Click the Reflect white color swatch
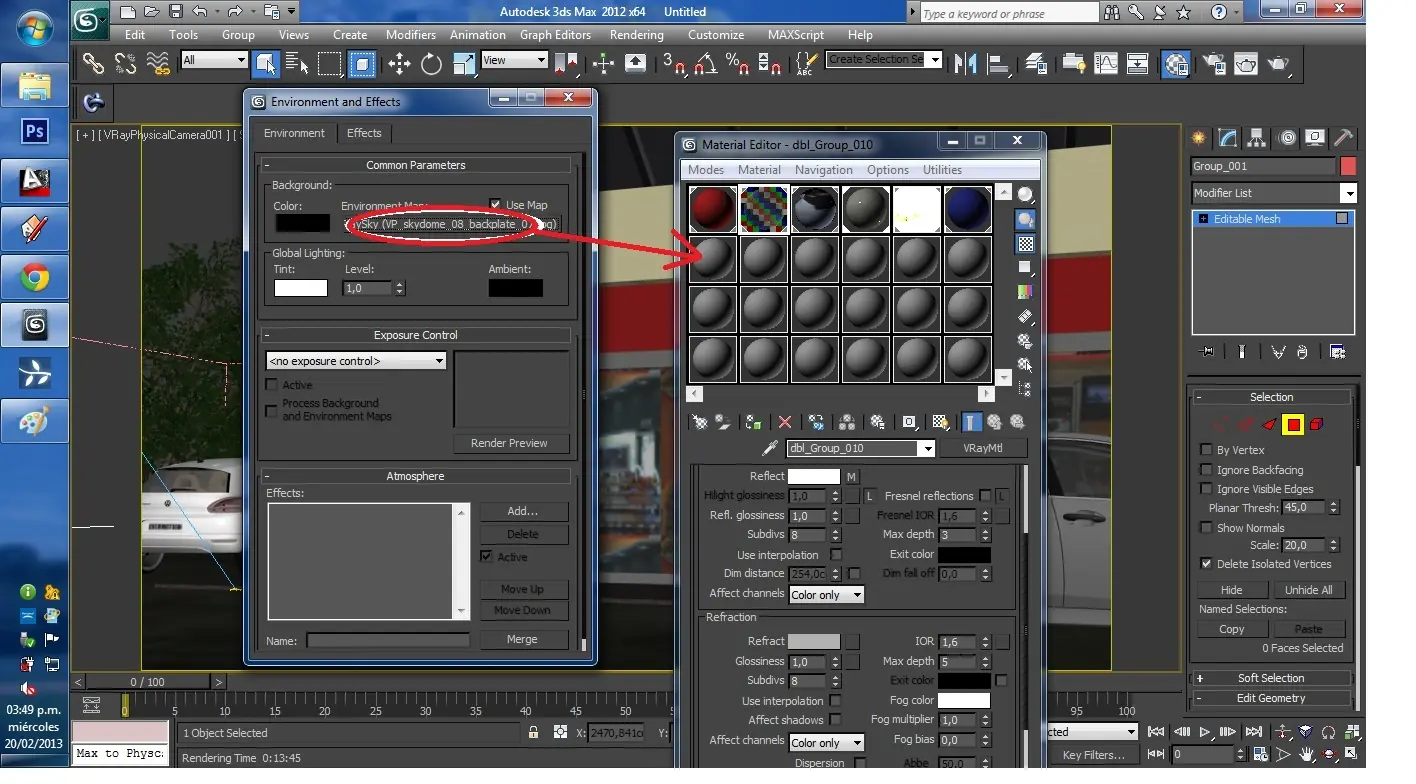This screenshot has width=1416, height=784. [814, 477]
